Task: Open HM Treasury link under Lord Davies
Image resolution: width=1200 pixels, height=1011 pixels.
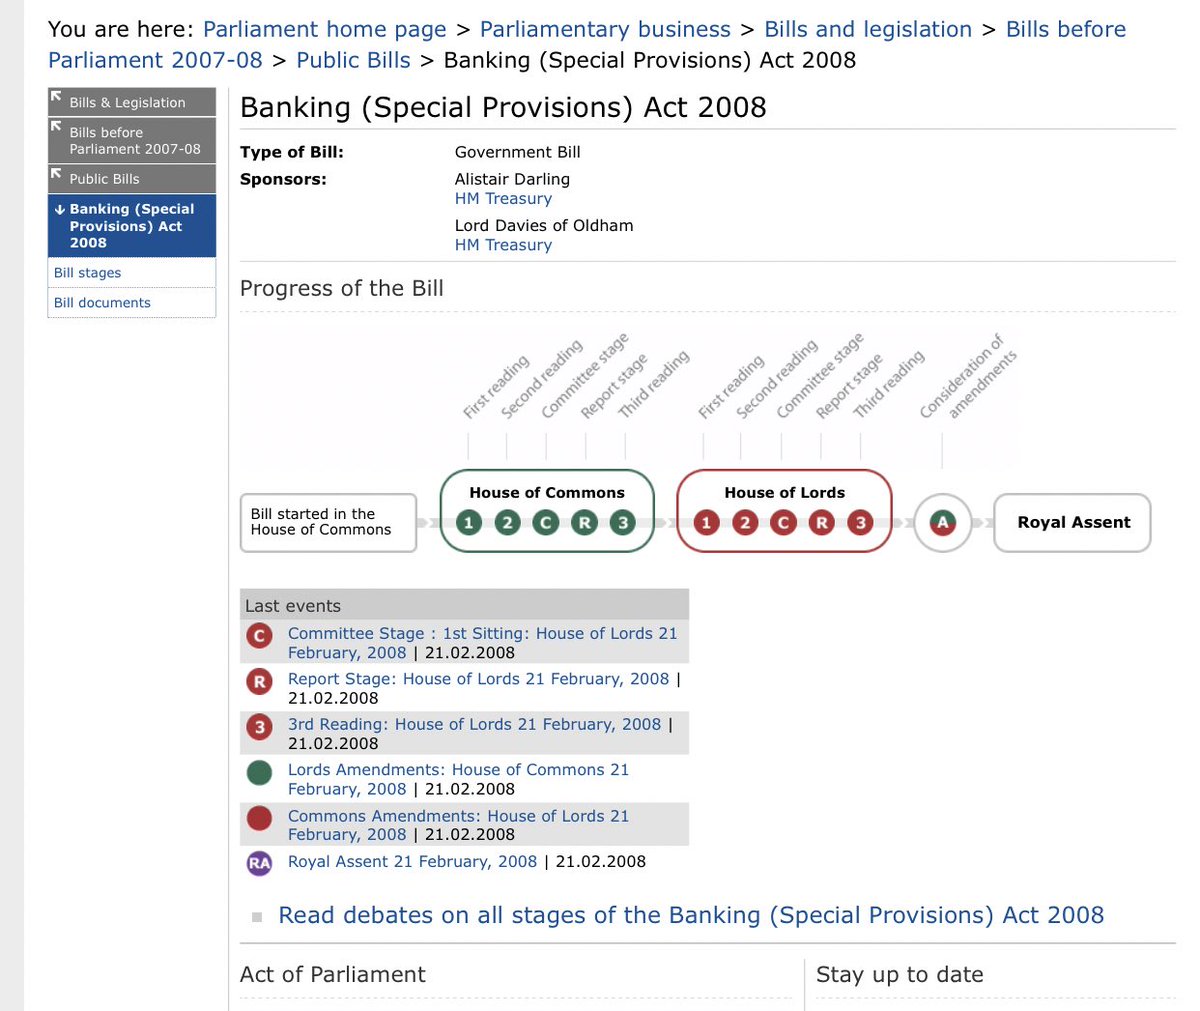Action: pos(503,244)
